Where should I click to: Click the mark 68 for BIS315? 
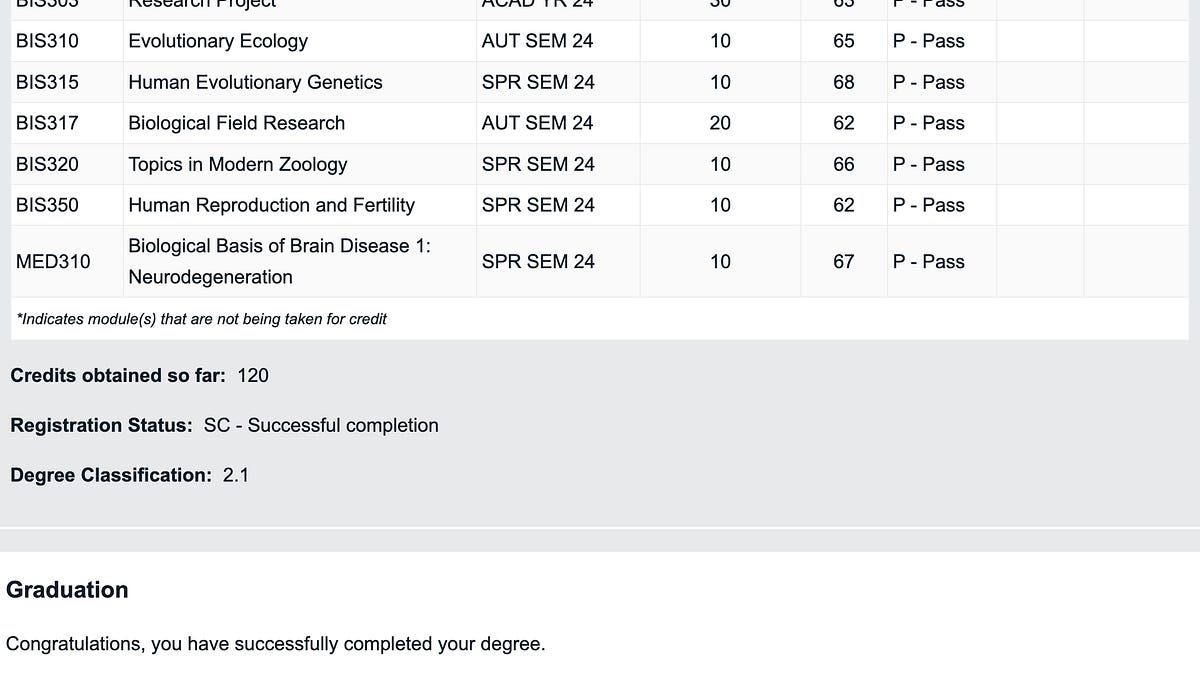[x=844, y=82]
